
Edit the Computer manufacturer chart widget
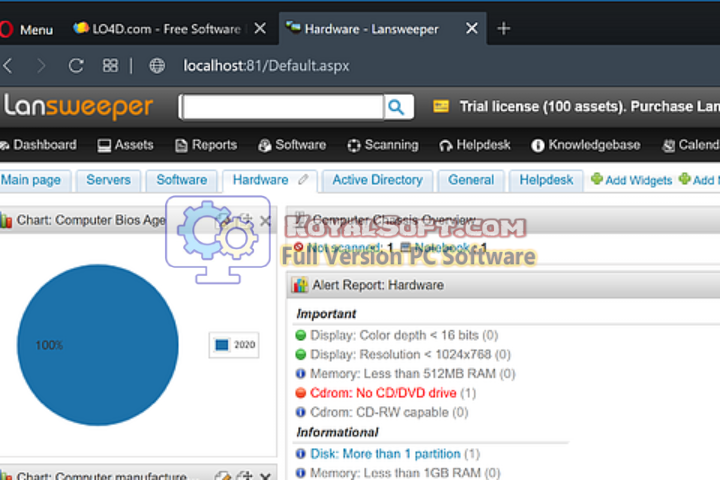(x=223, y=476)
